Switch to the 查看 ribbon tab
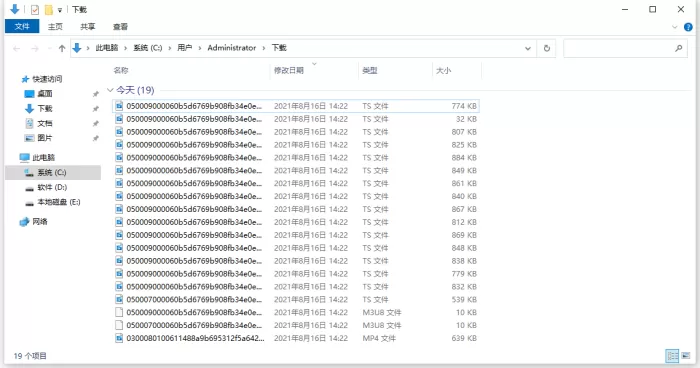Viewport: 700px width, 368px height. (120, 26)
